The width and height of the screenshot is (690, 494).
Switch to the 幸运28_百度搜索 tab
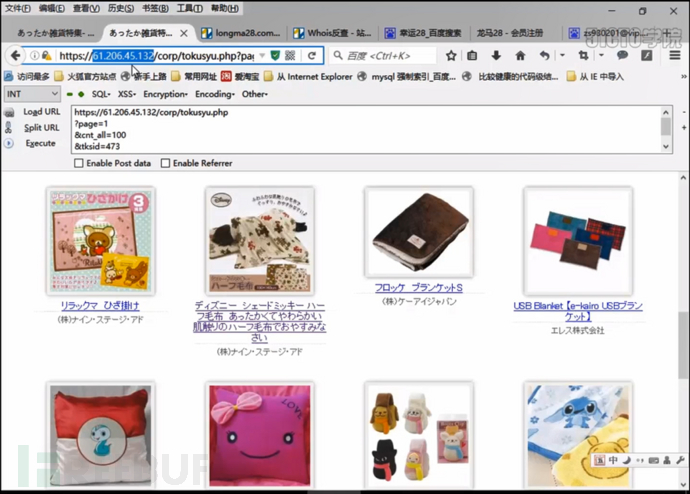(x=423, y=33)
